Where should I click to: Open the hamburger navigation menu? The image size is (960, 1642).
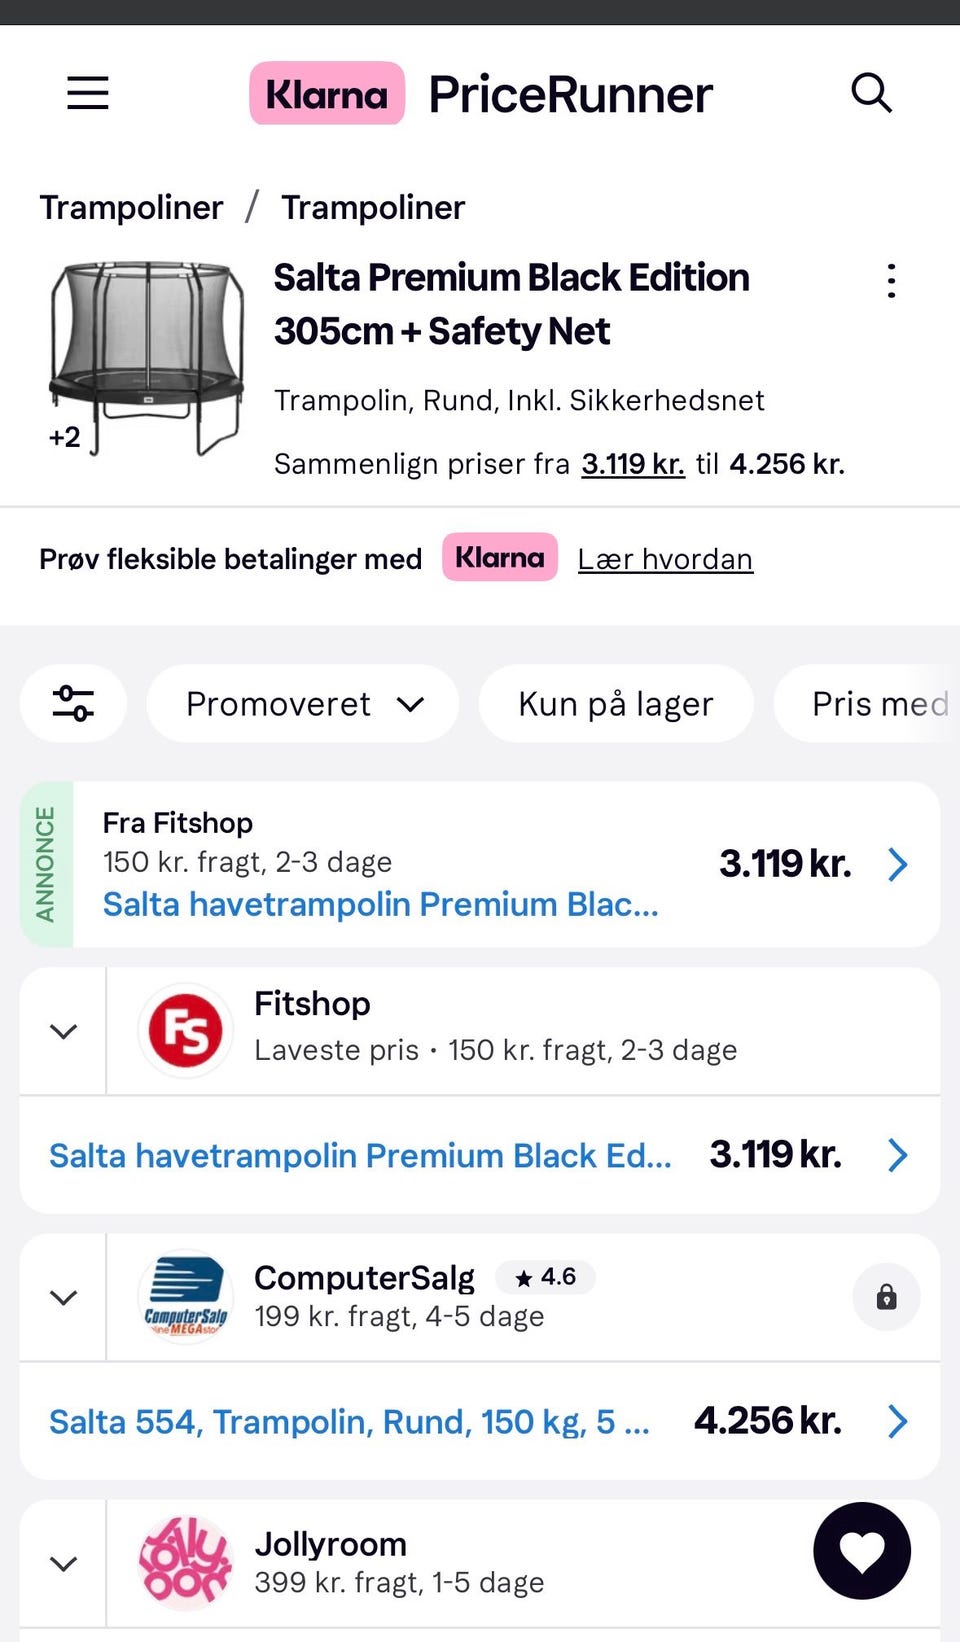pyautogui.click(x=88, y=93)
